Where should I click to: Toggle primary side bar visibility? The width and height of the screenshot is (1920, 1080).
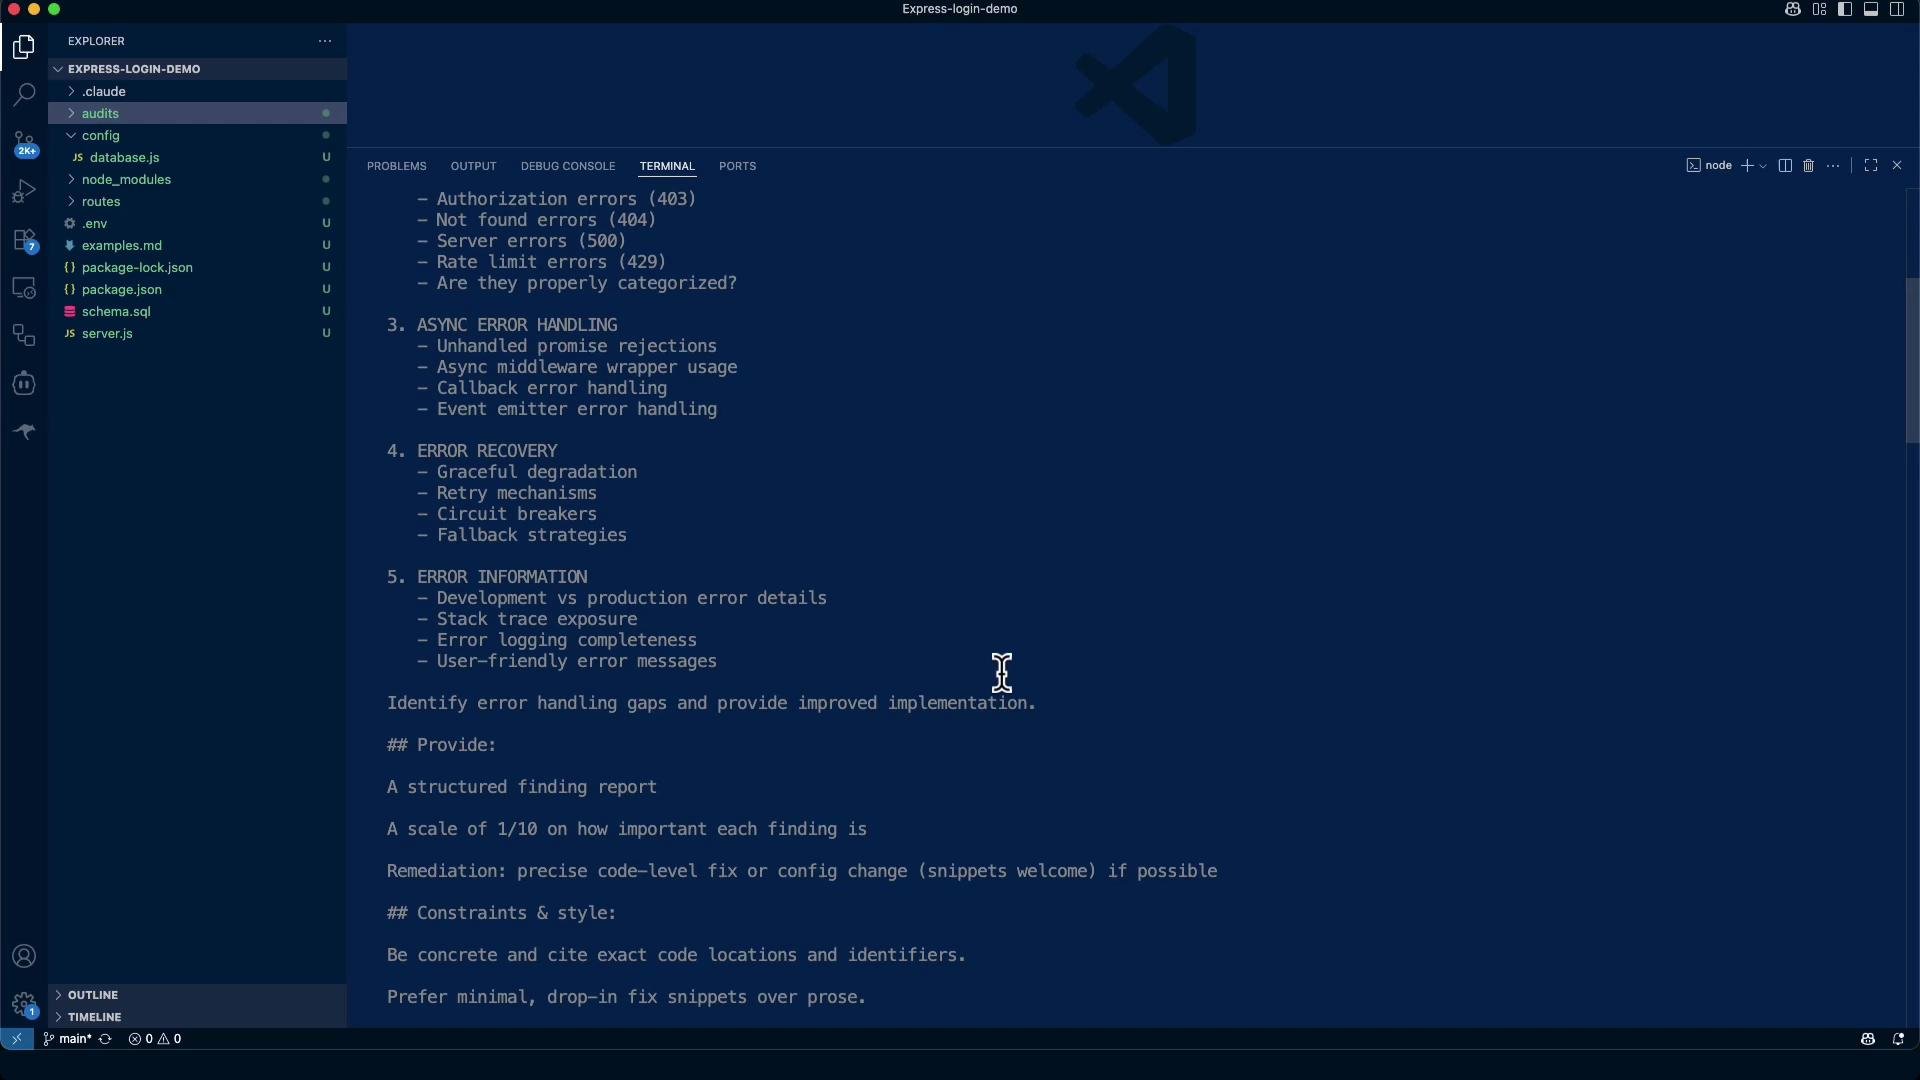point(1845,9)
